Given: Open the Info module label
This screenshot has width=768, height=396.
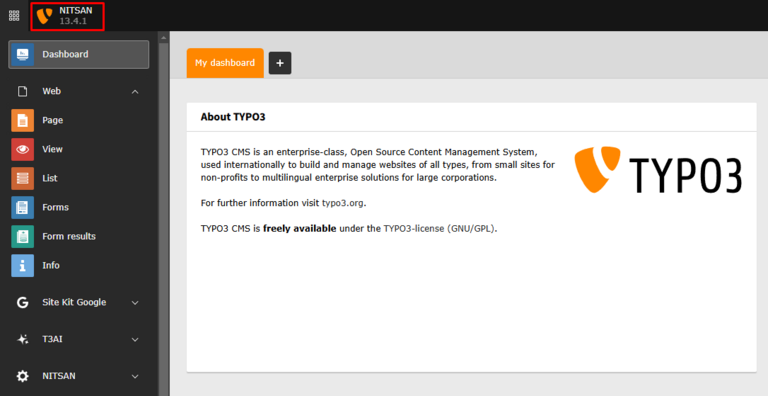Looking at the screenshot, I should point(51,265).
